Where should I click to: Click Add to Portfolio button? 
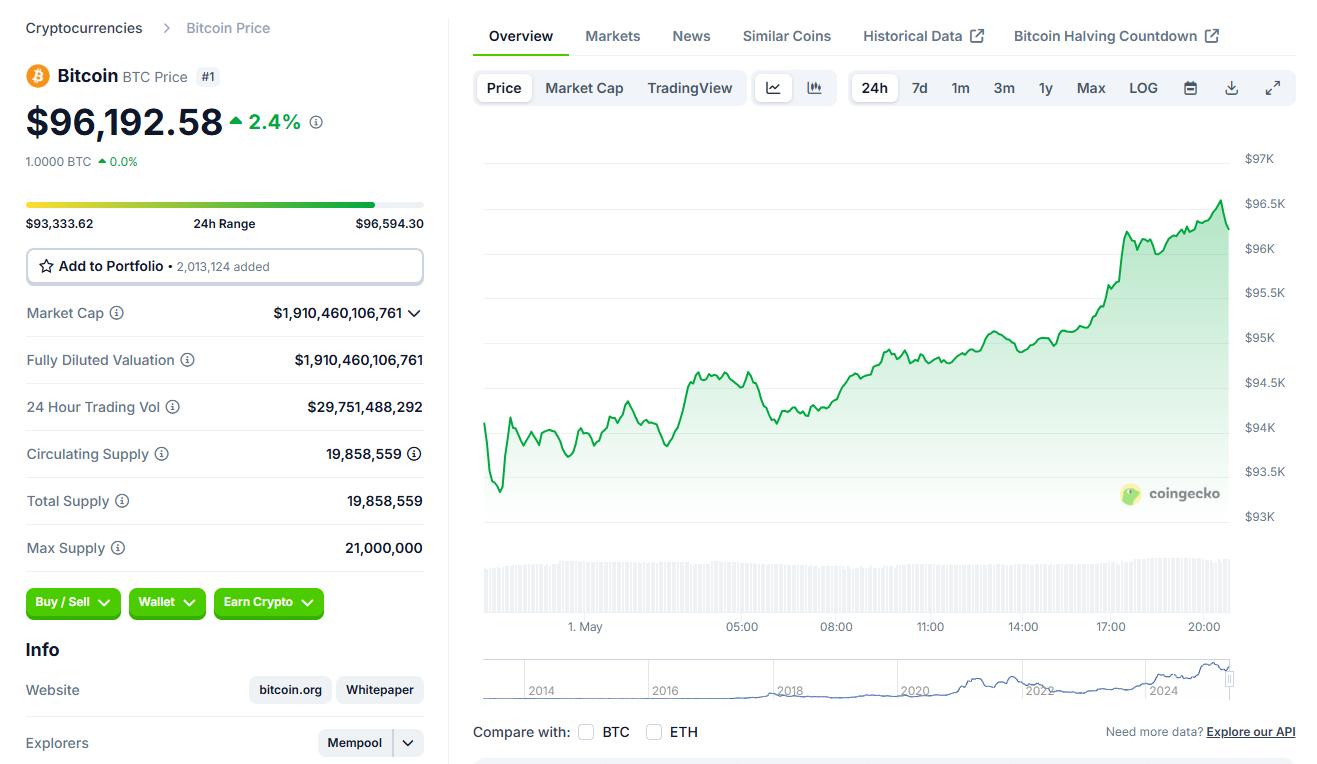tap(225, 266)
